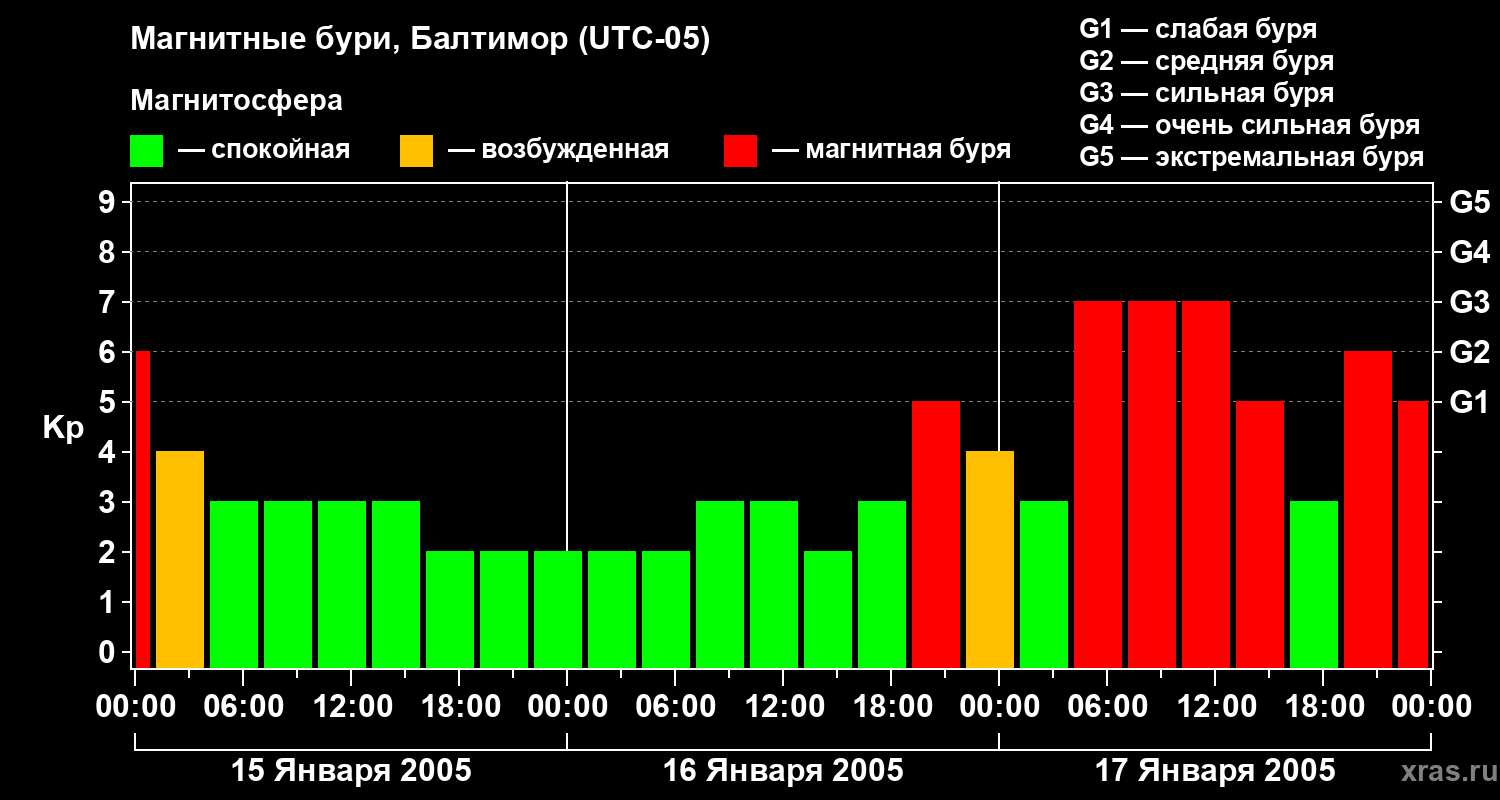
Task: Click the '16 Января 2005' date label
Action: (783, 771)
